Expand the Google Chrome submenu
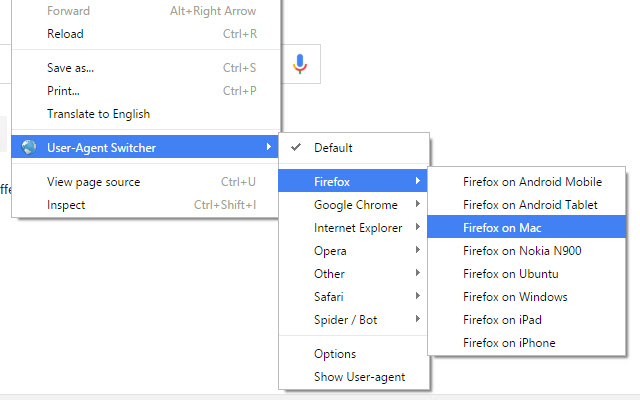640x400 pixels. (355, 205)
